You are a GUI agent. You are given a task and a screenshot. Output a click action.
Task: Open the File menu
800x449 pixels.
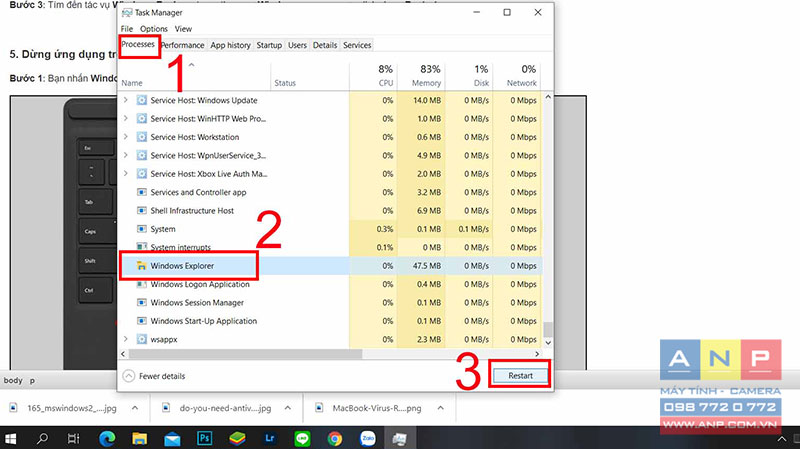click(127, 29)
